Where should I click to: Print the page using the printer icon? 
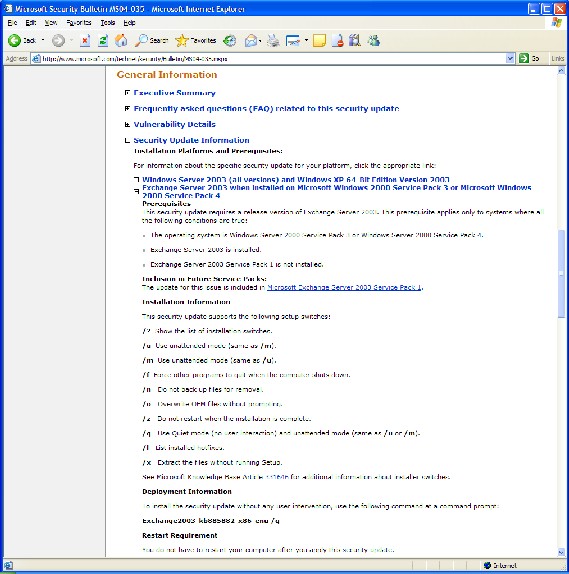273,41
